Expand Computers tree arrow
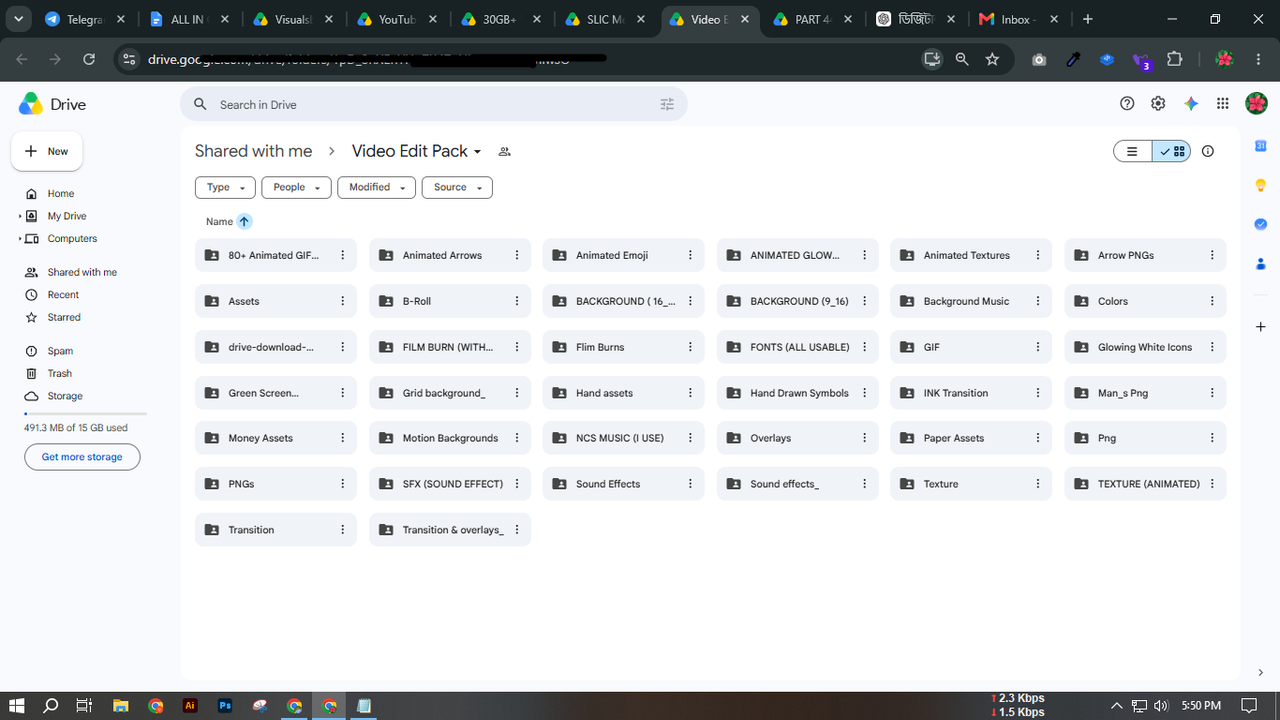The width and height of the screenshot is (1280, 720). click(20, 239)
